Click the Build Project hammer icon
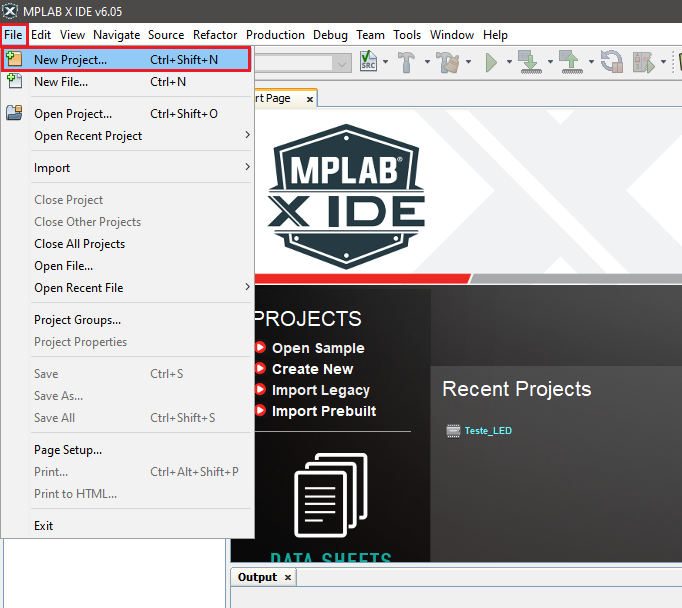 point(407,62)
